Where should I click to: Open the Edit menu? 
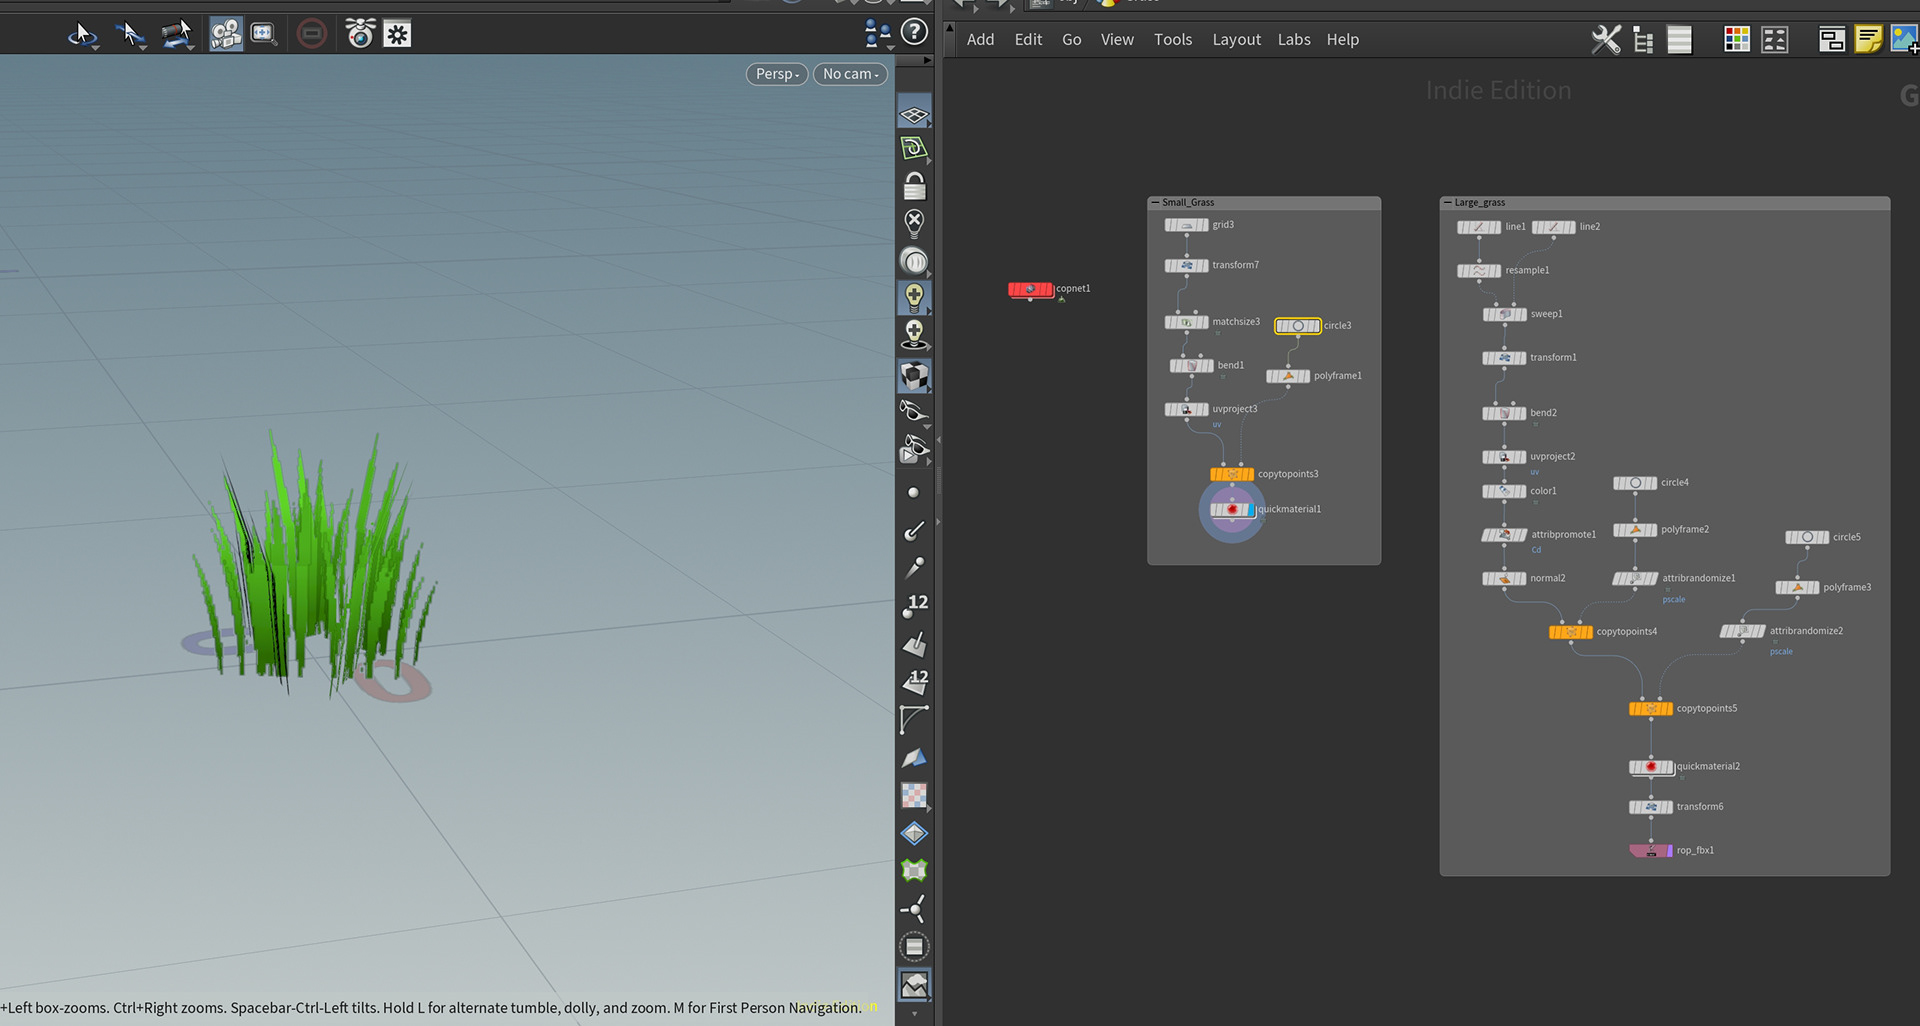(1028, 40)
